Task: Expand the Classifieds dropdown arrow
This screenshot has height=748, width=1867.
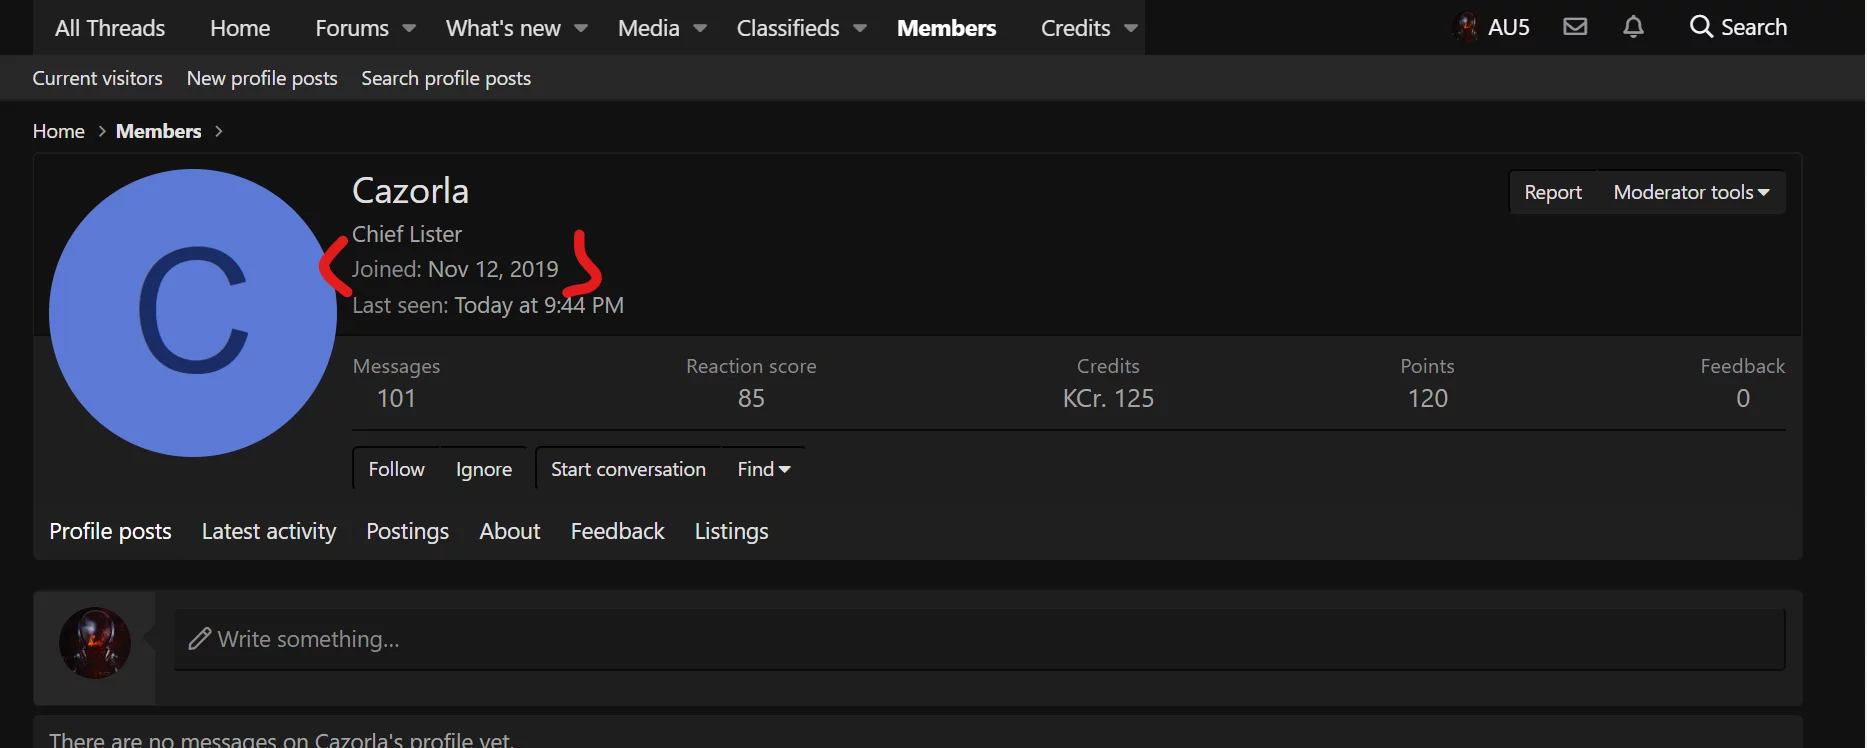Action: (860, 28)
